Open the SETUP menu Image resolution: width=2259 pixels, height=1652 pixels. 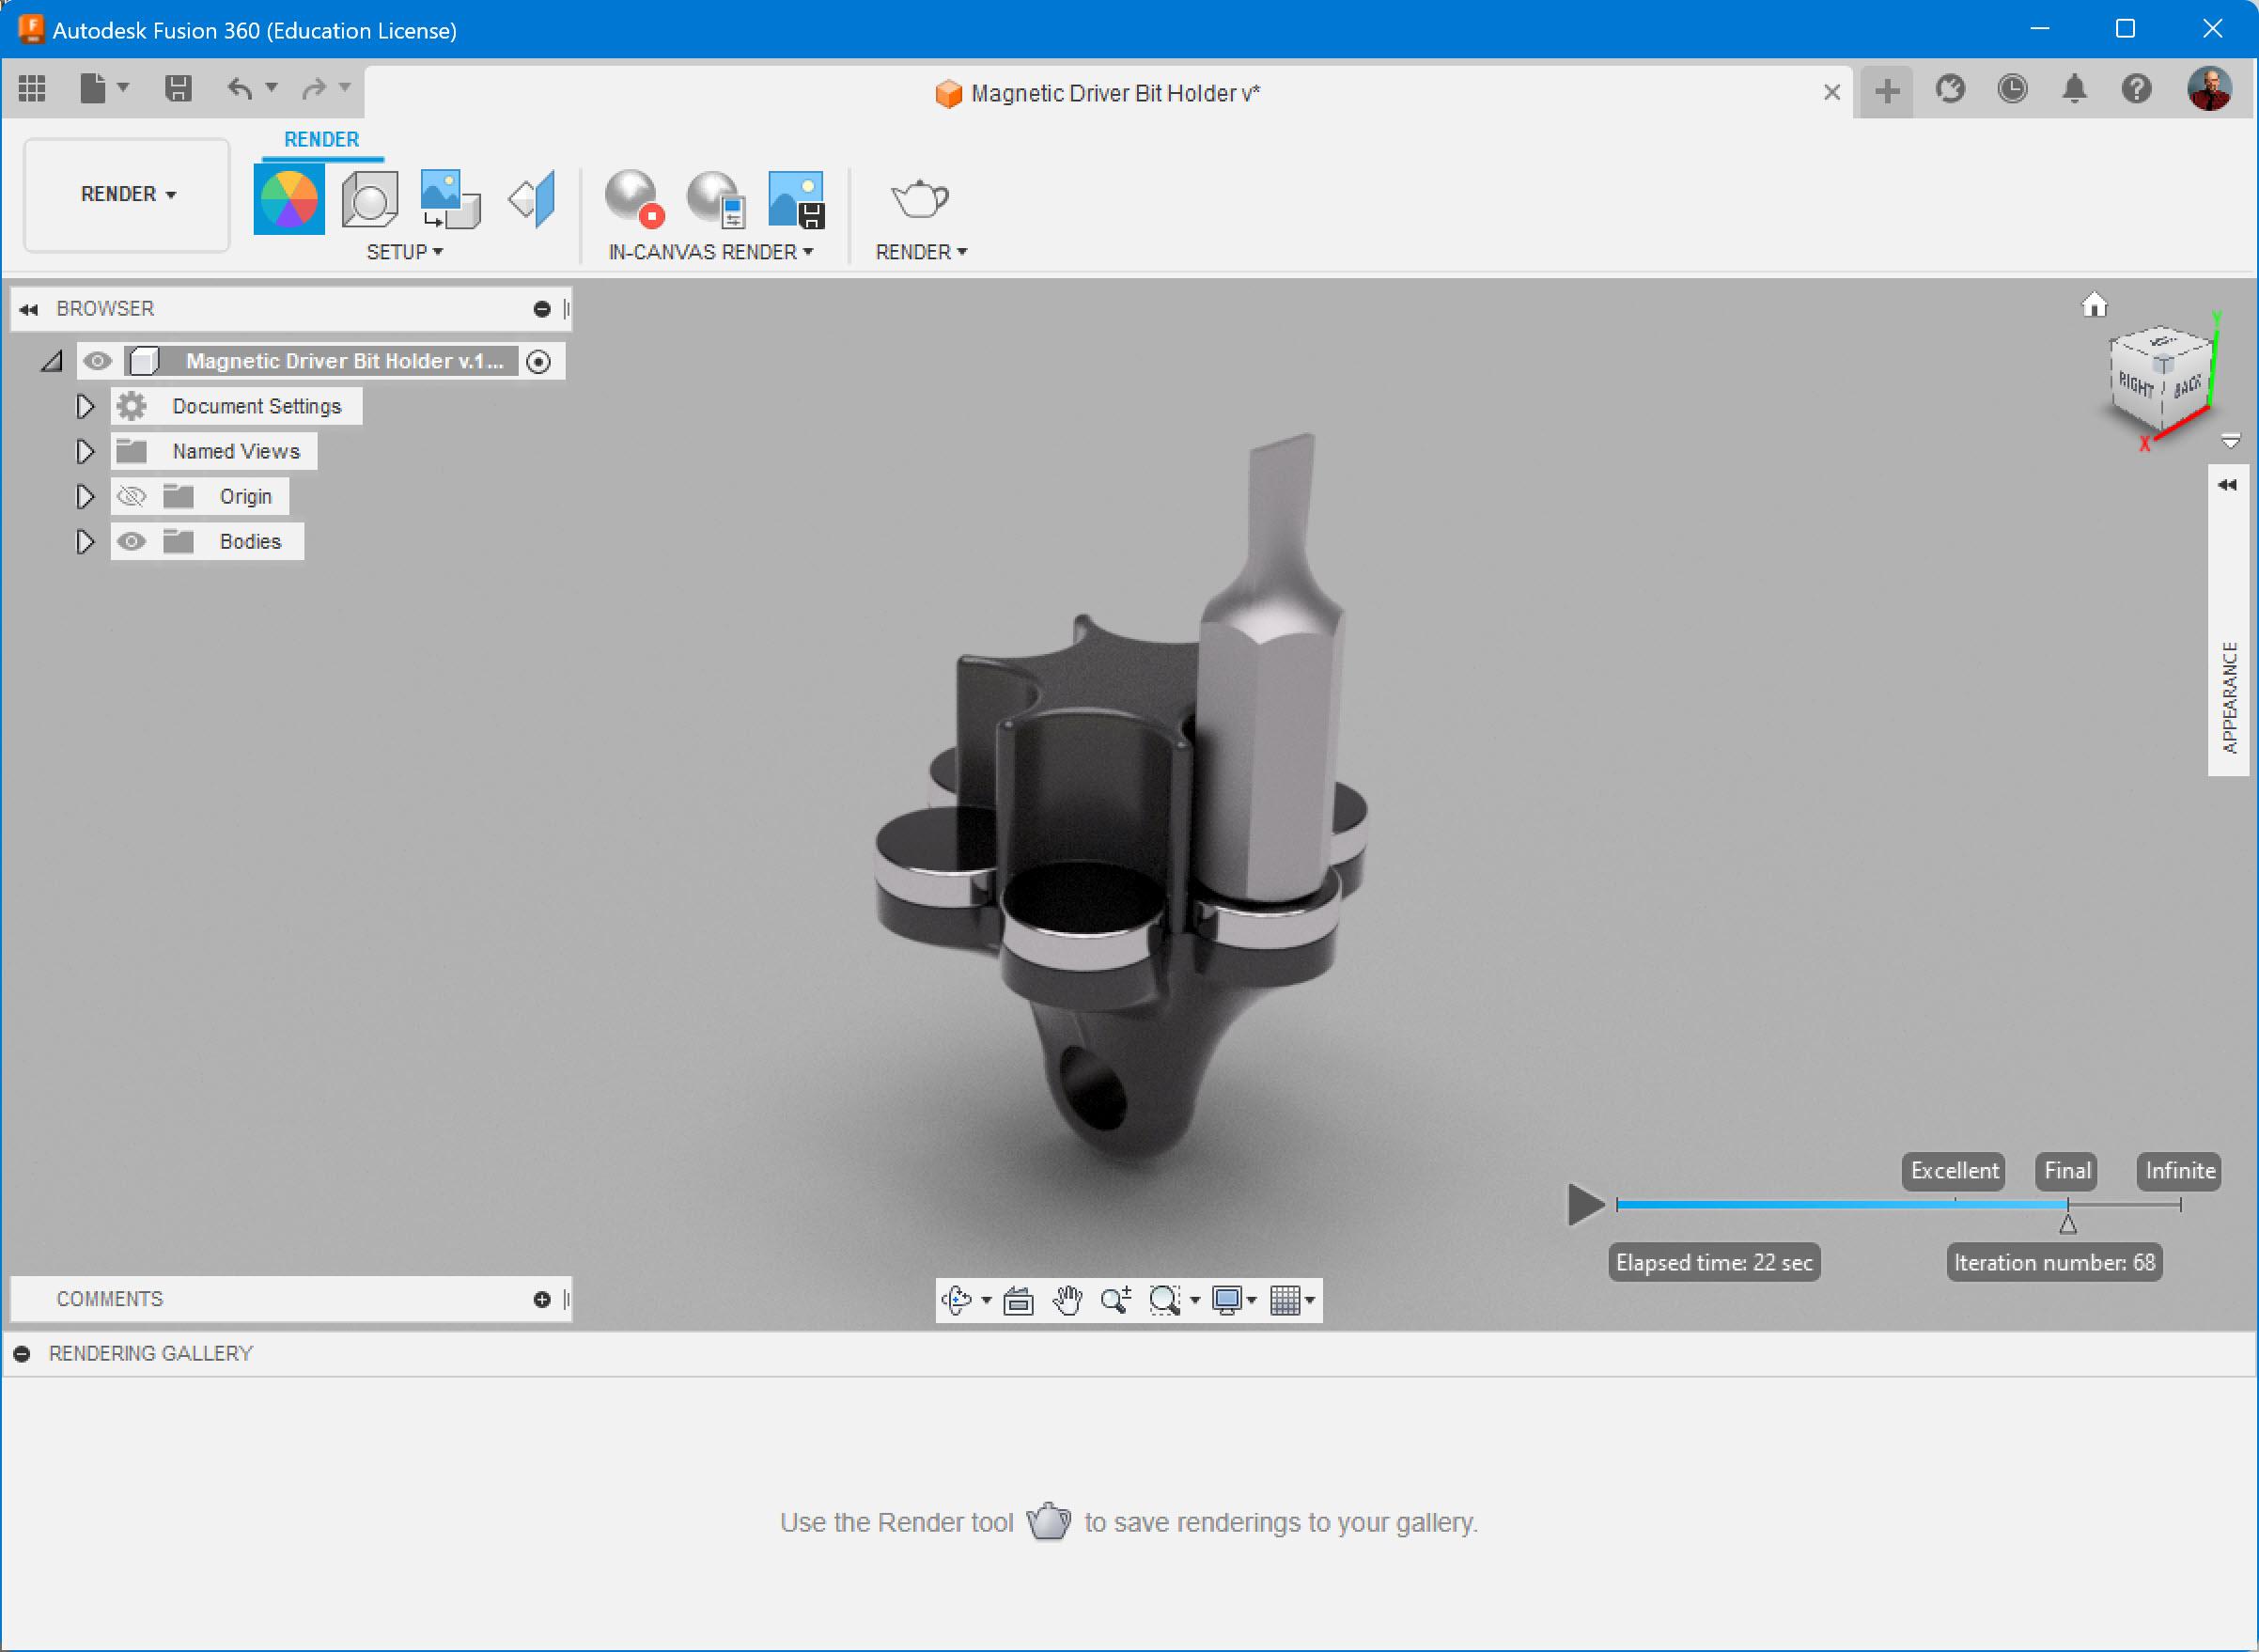click(404, 252)
